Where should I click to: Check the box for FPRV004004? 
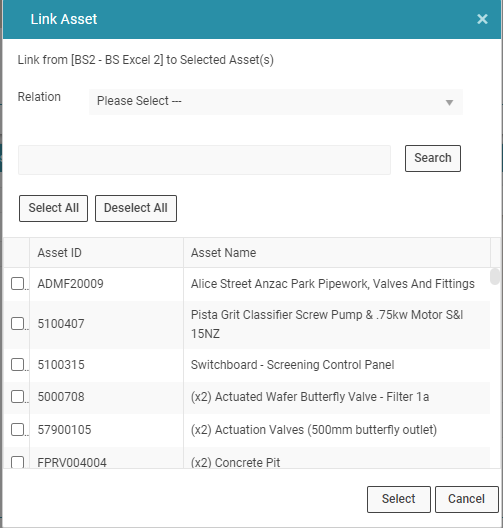(18, 462)
